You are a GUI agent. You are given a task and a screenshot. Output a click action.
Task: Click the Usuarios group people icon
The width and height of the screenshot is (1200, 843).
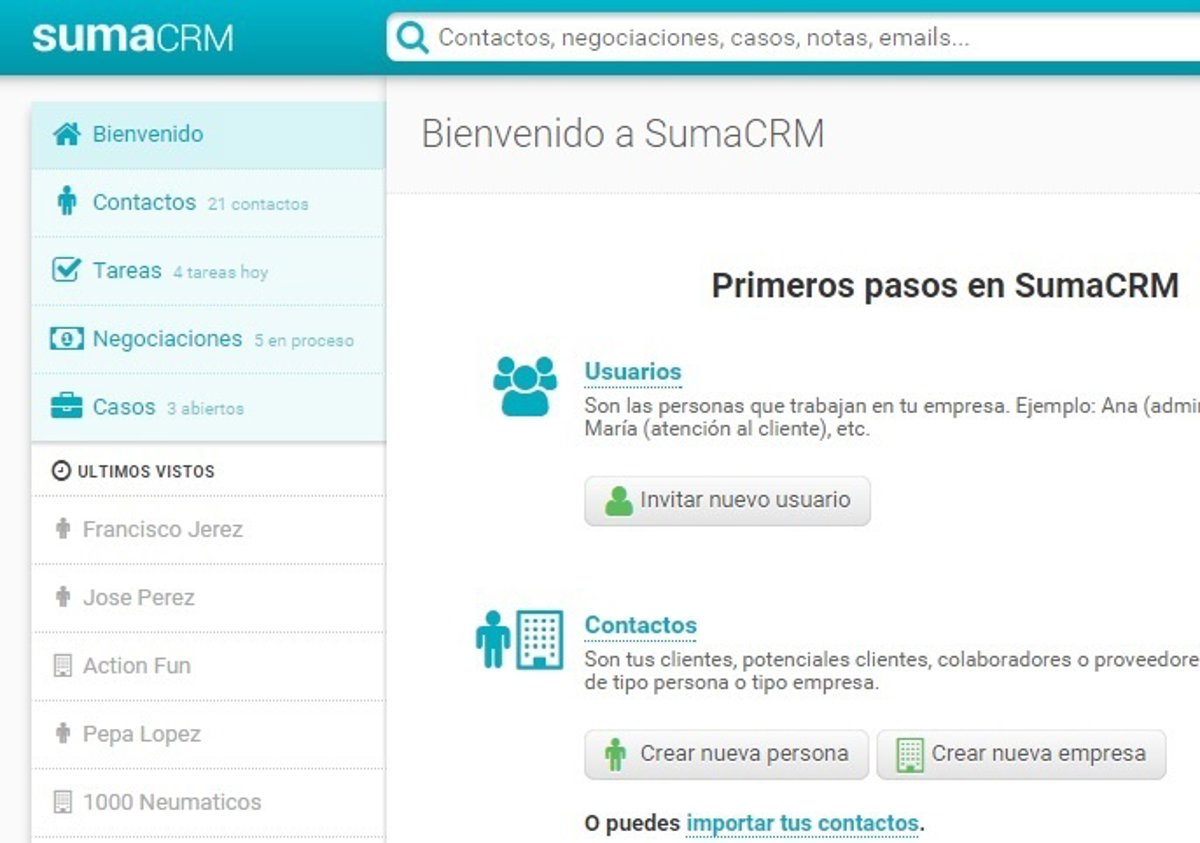coord(525,386)
